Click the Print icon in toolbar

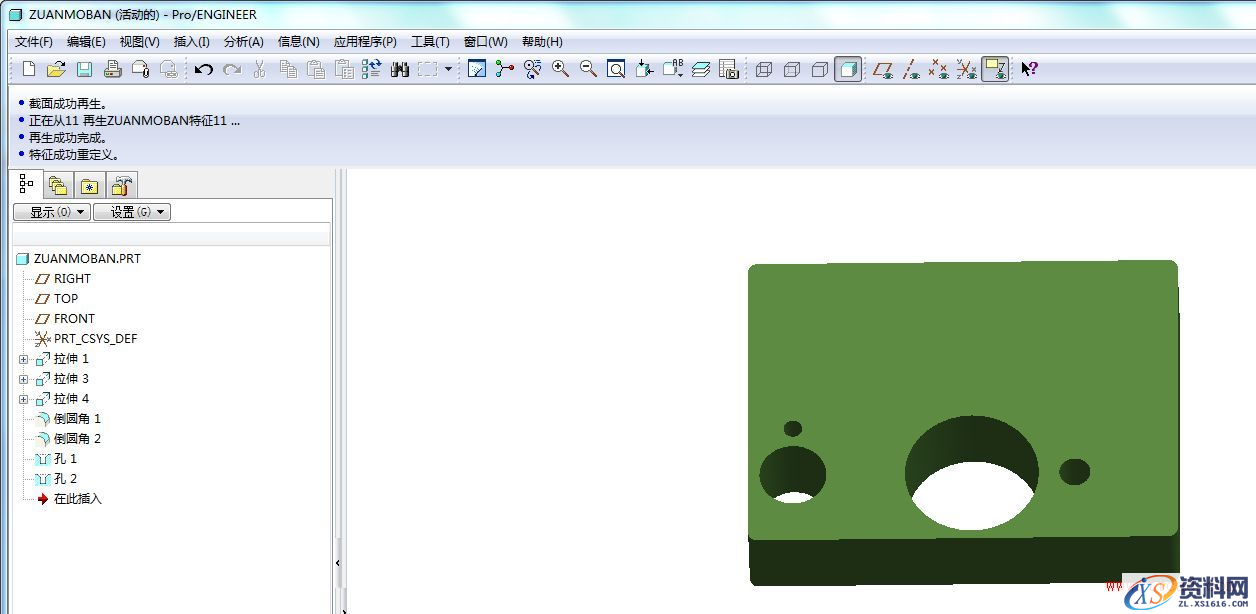[x=112, y=69]
